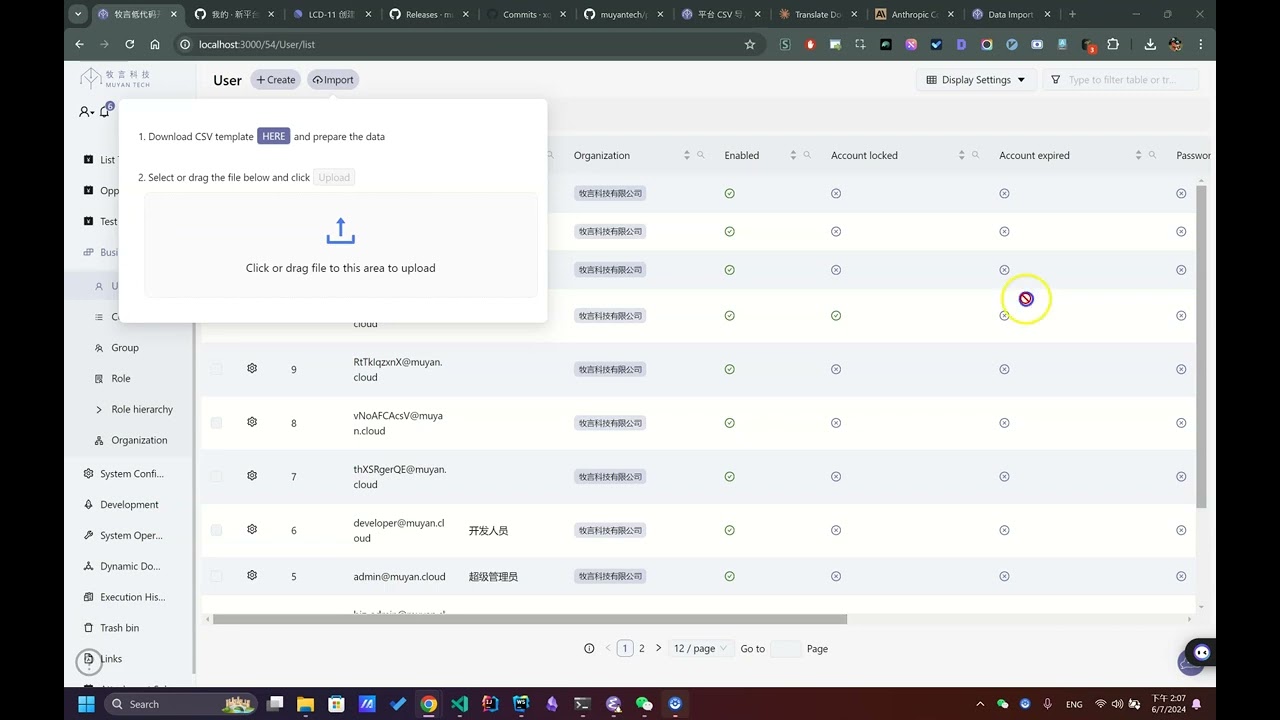The image size is (1280, 720).
Task: Reload the page in the browser
Action: pos(130,44)
